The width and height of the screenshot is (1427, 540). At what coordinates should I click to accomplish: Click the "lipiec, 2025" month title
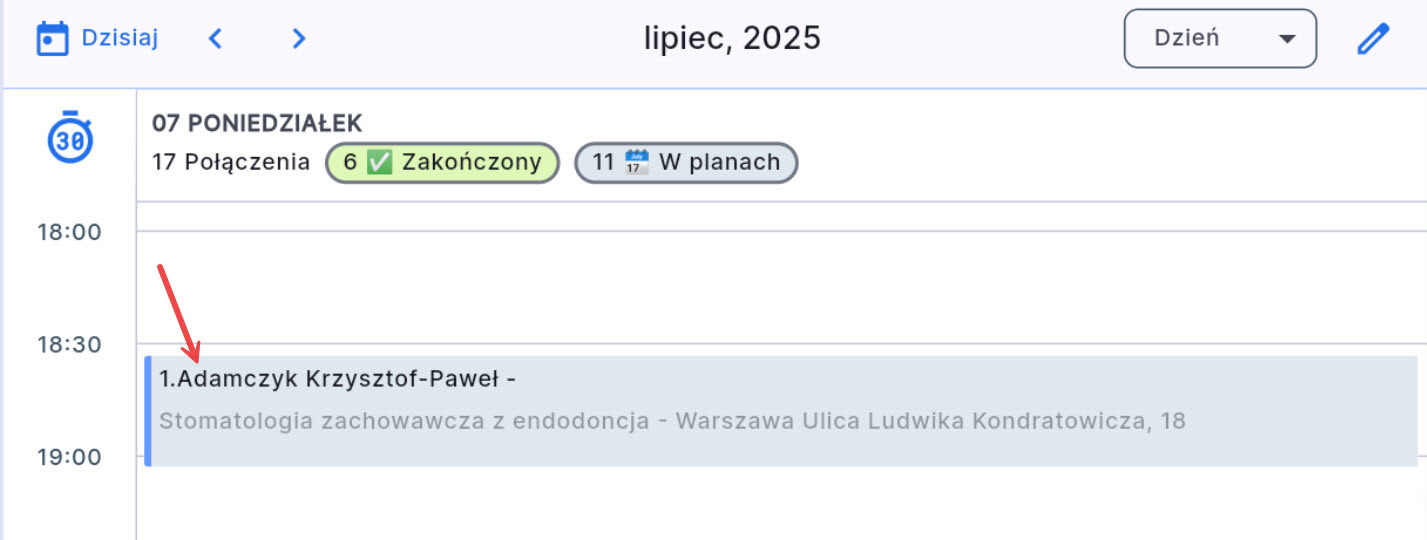coord(732,39)
